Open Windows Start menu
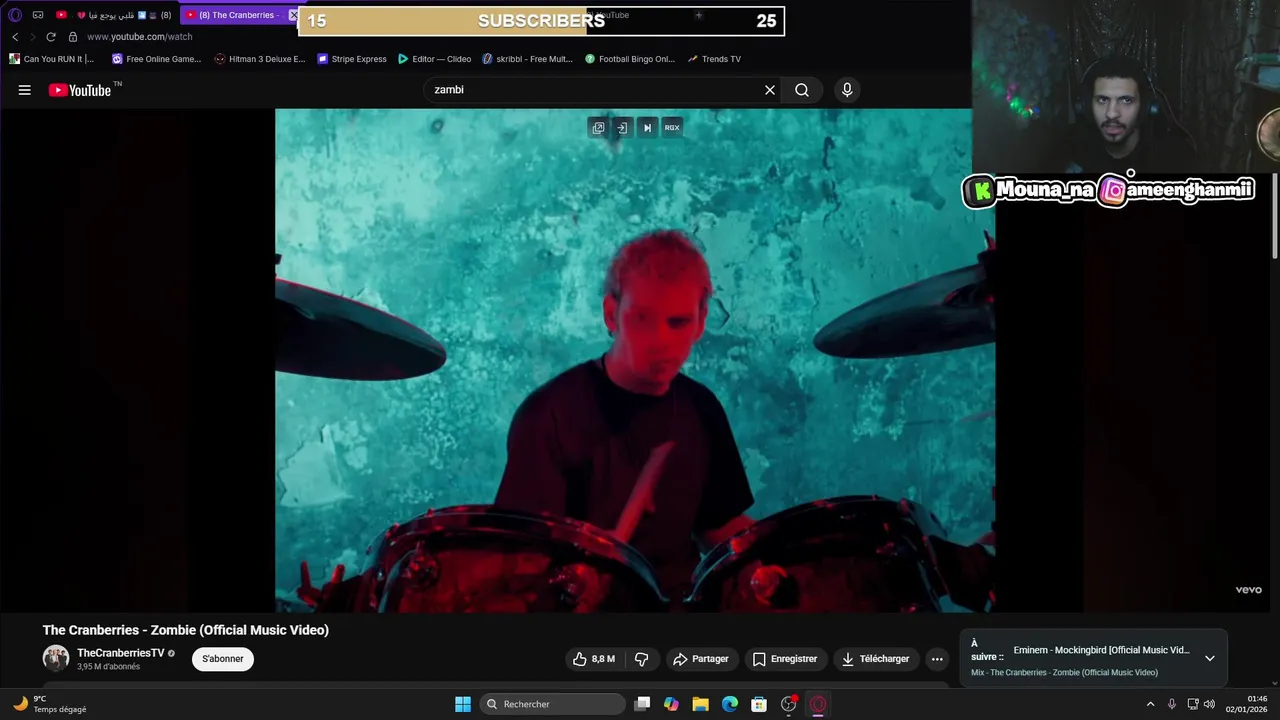 coord(463,704)
